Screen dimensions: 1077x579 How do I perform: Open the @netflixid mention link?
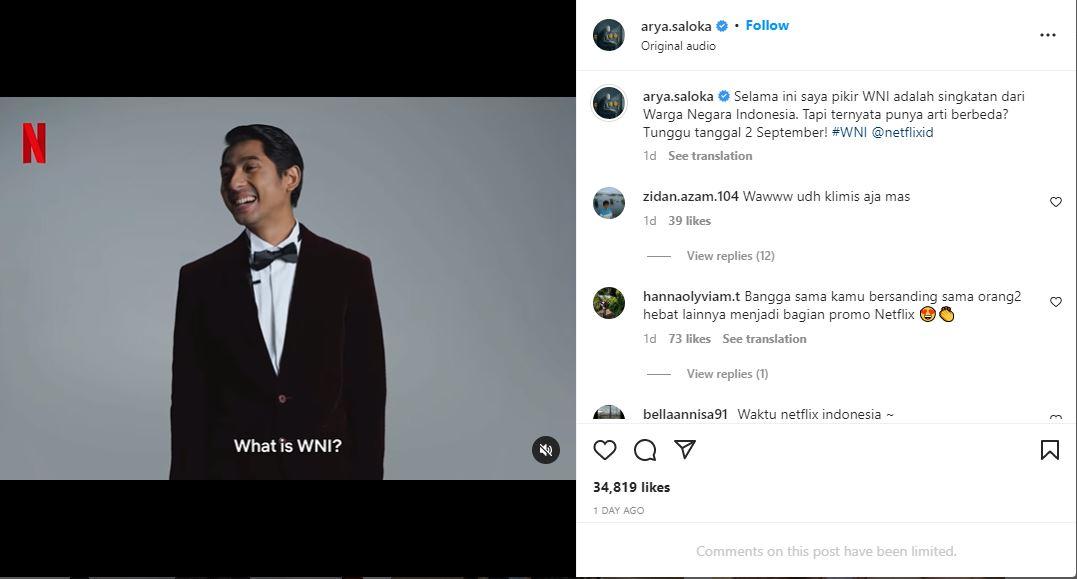(902, 132)
